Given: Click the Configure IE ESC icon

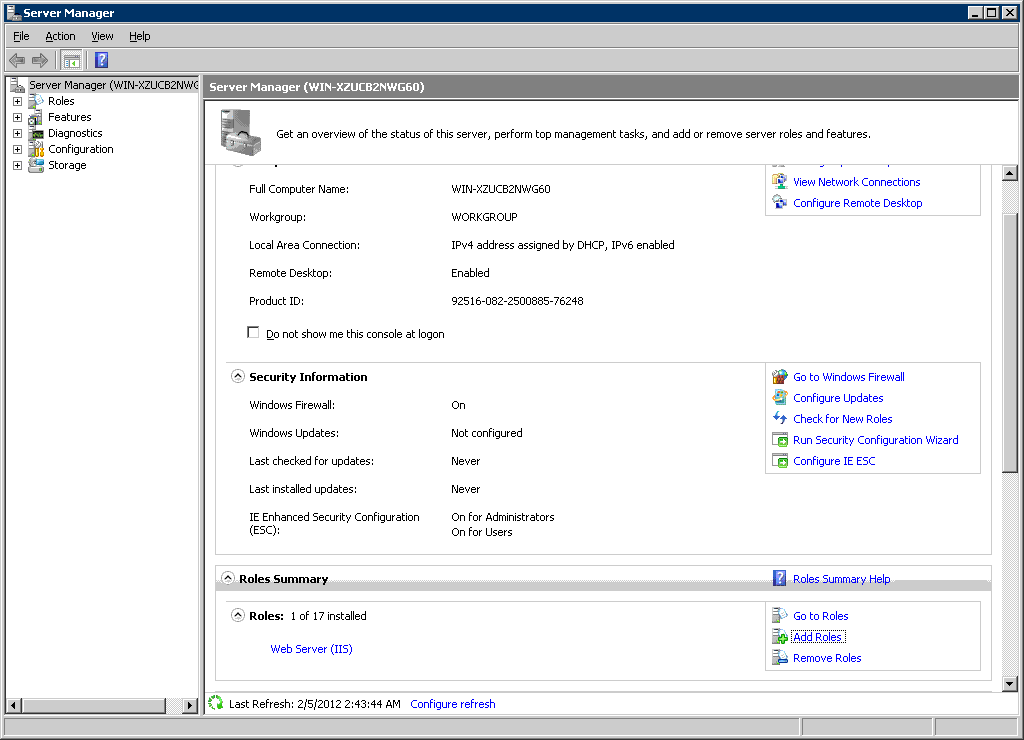Looking at the screenshot, I should (x=780, y=461).
